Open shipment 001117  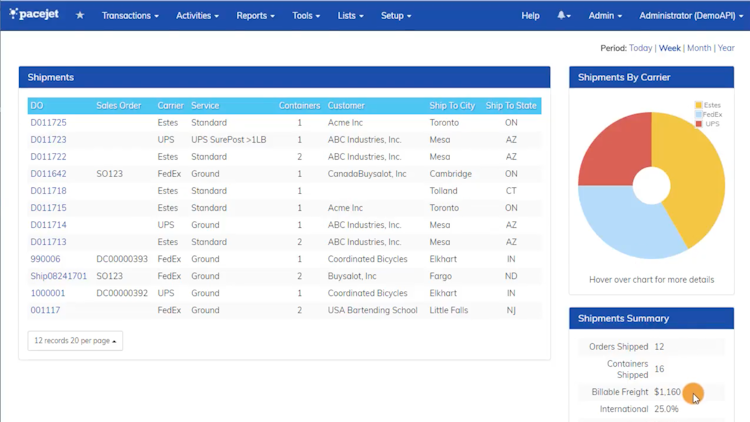45,310
